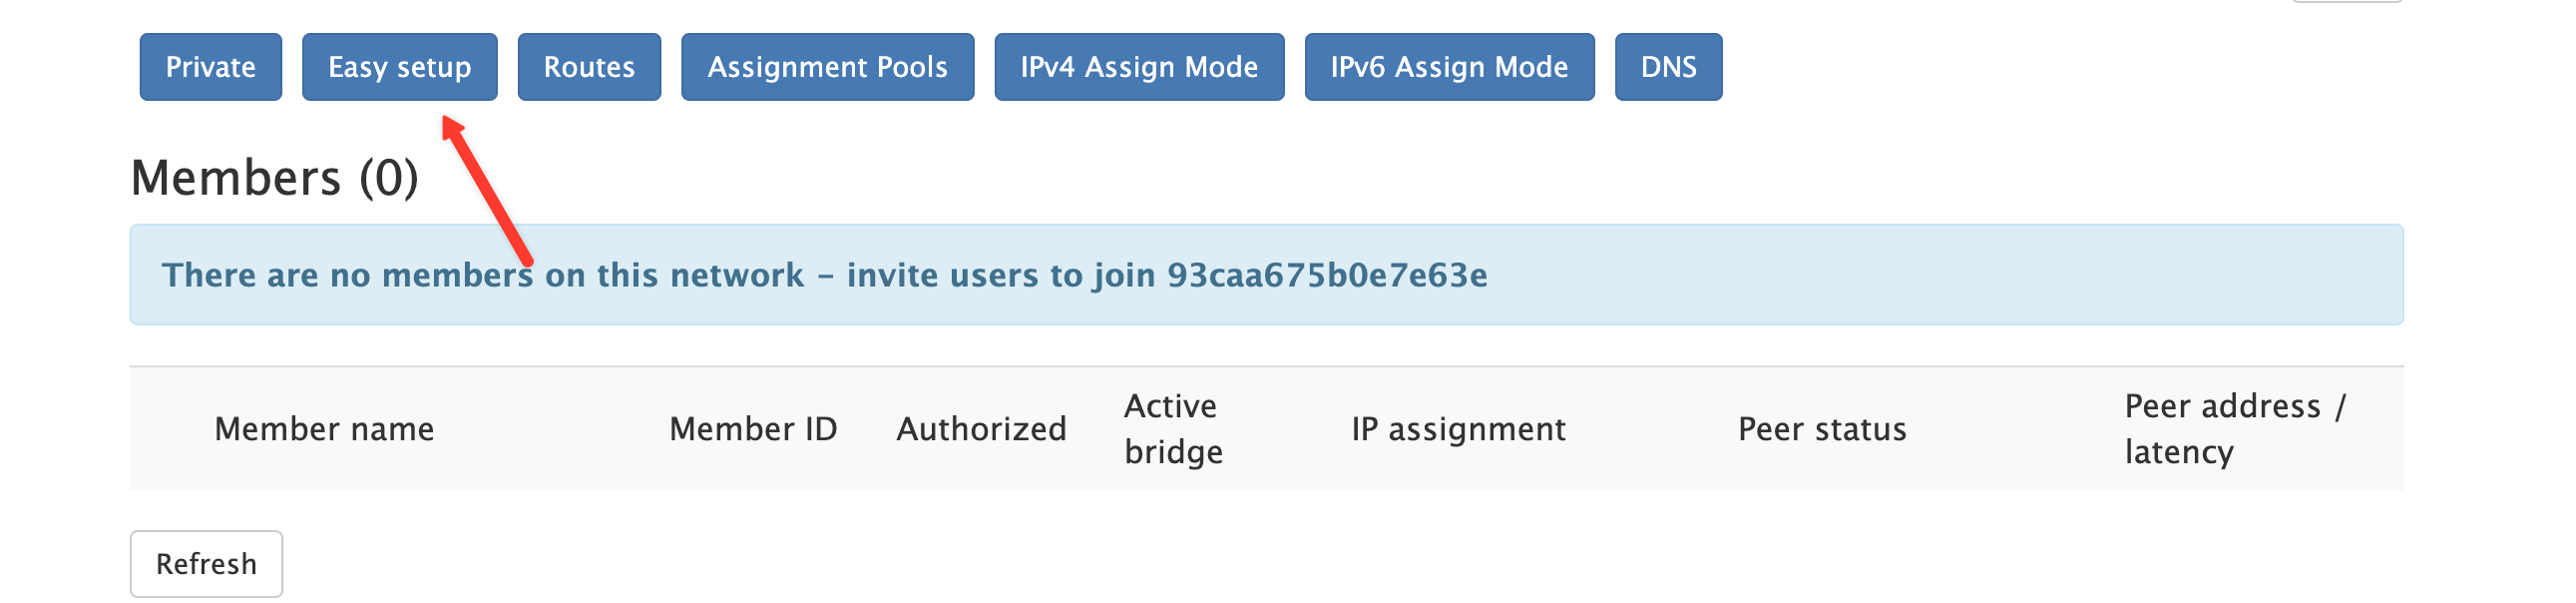Click the Members (0) heading

tap(274, 178)
